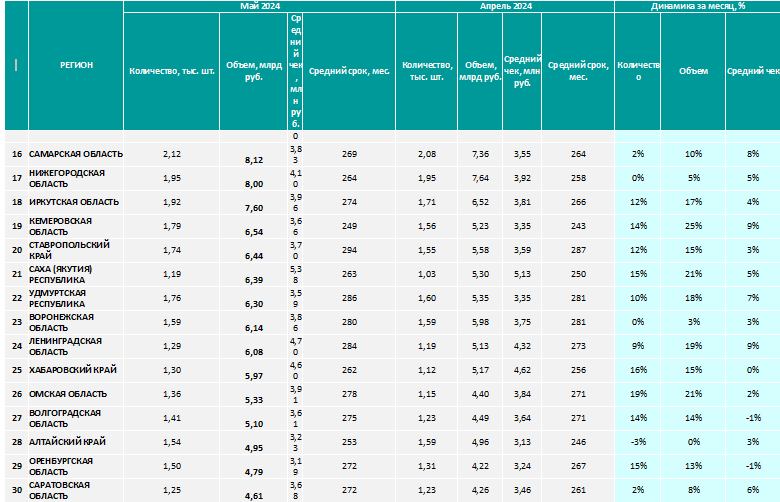This screenshot has height=502, width=780.
Task: Click April volume 4,96 in Алтайский row
Action: click(480, 442)
